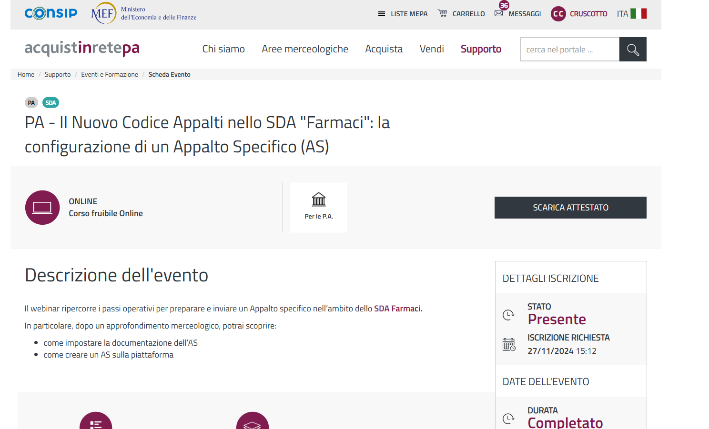The image size is (709, 429).
Task: Open the Carrello shopping cart
Action: [442, 14]
